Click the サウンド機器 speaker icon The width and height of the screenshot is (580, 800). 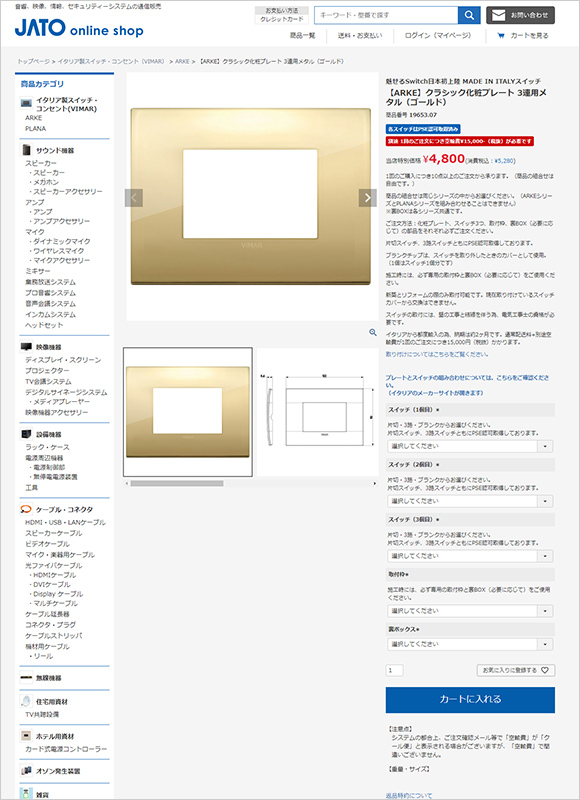[x=26, y=151]
